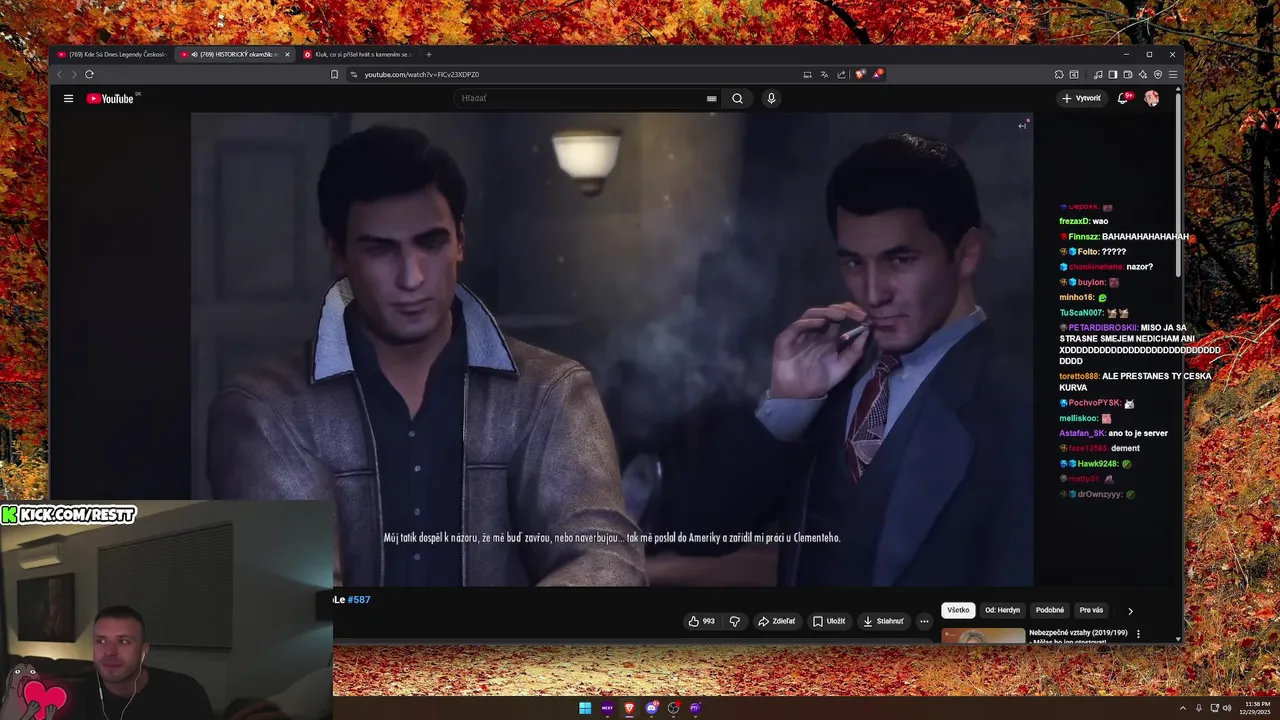Open the YouTube hamburger guide menu
The image size is (1280, 720).
(x=68, y=98)
